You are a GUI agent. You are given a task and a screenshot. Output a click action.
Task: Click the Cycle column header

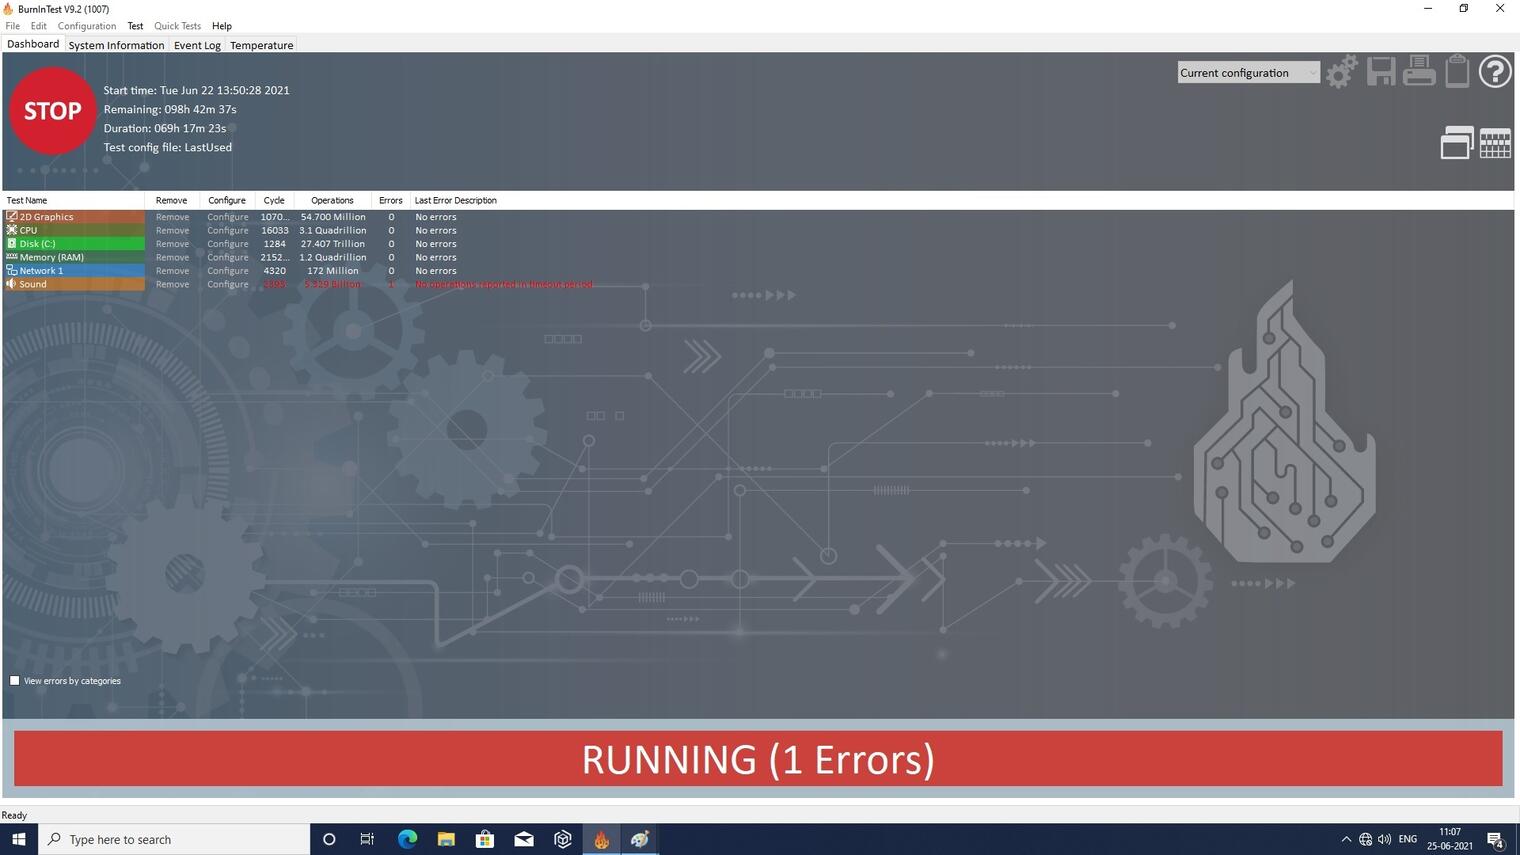[x=274, y=200]
